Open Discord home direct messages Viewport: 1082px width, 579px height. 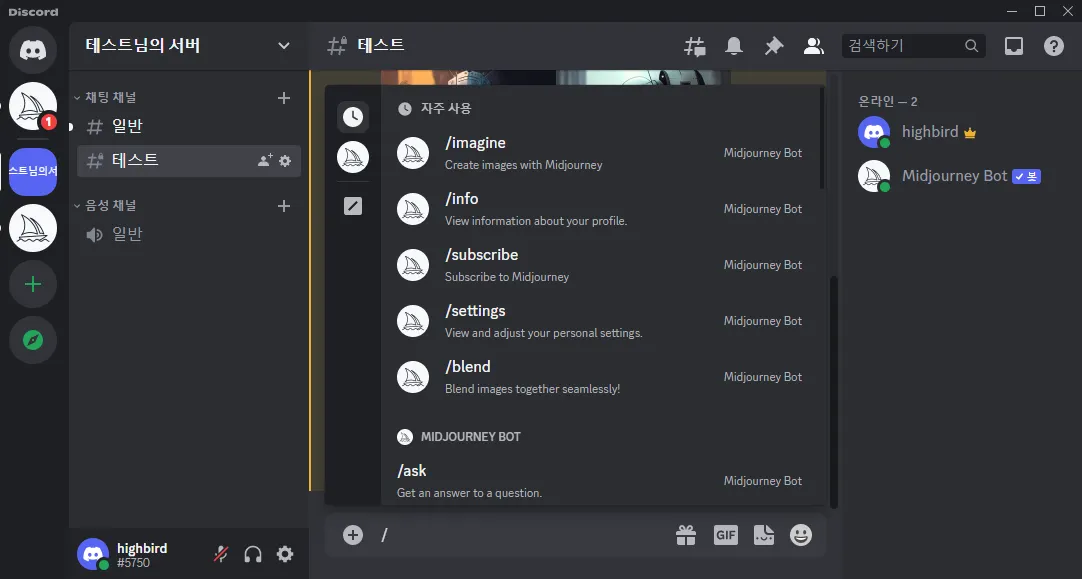pyautogui.click(x=32, y=50)
